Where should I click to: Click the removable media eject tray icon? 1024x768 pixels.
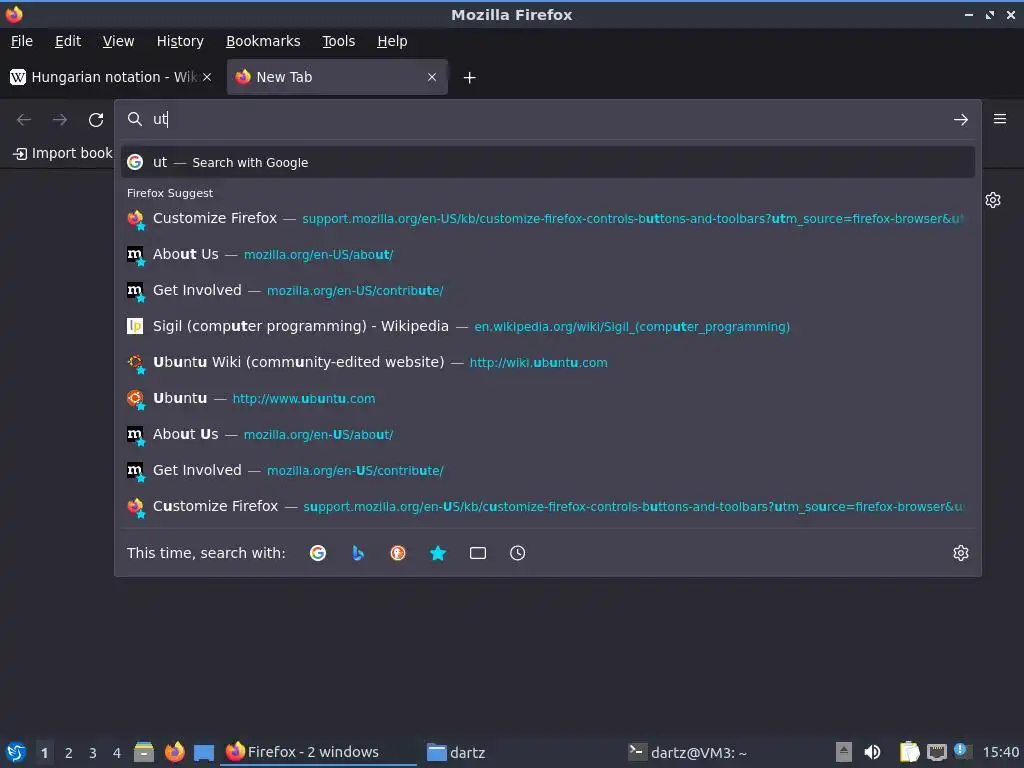click(x=844, y=752)
